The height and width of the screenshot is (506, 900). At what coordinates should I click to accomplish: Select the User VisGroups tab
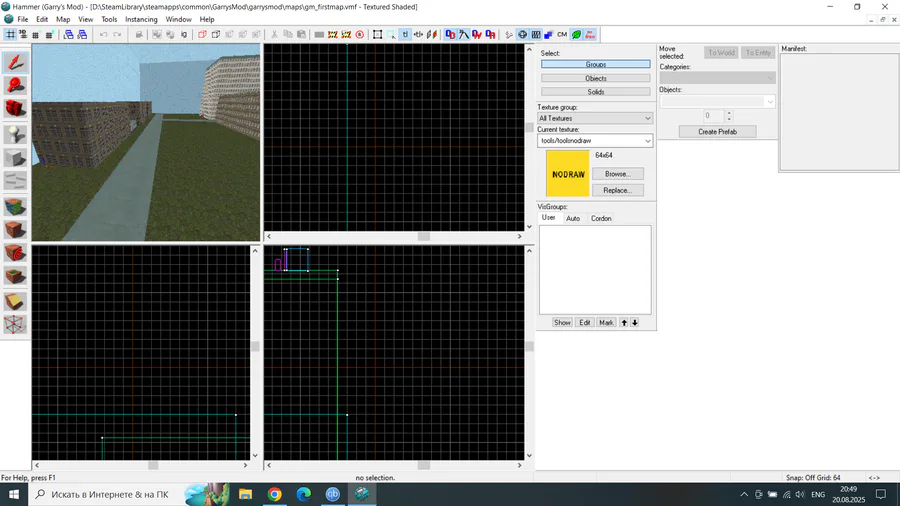pos(548,217)
